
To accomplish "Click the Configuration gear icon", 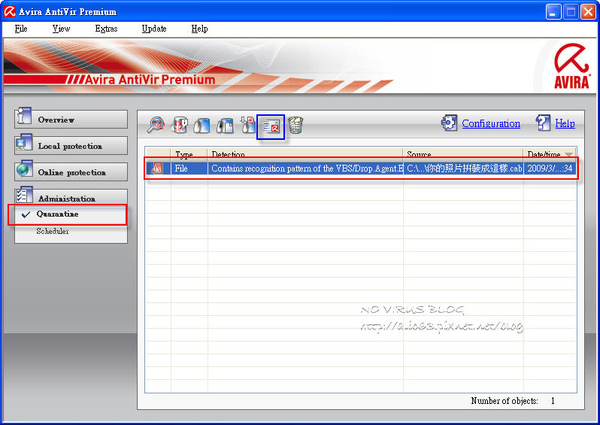I will [x=449, y=123].
